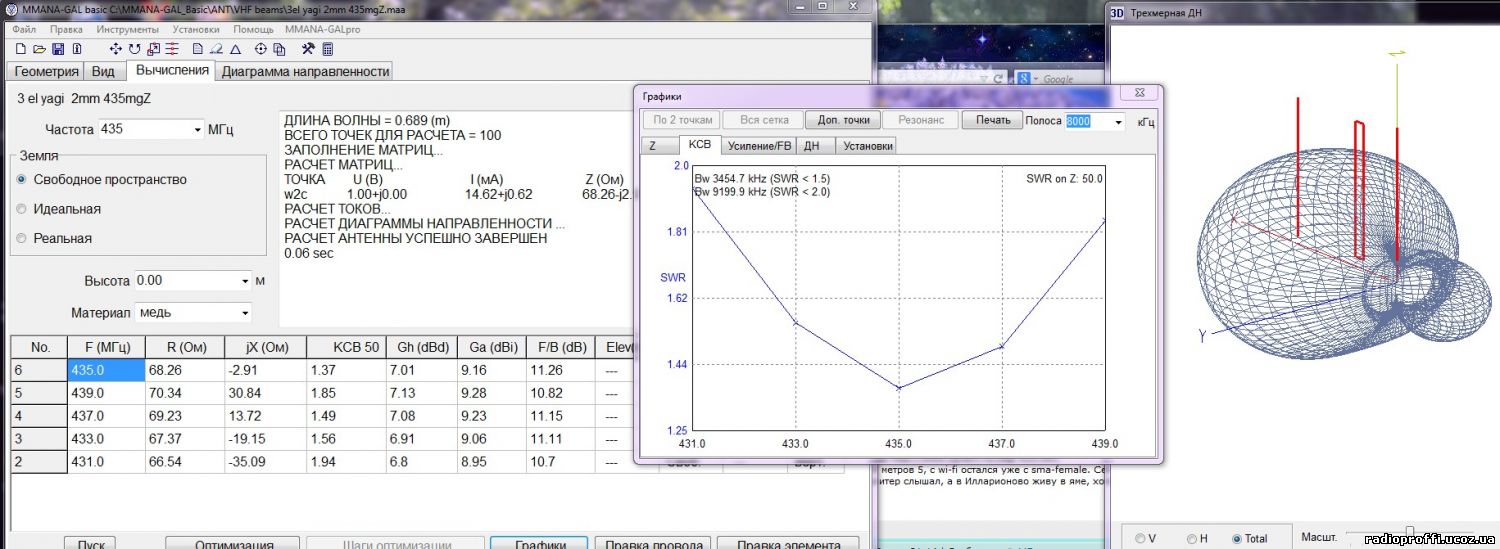Open the Материал медь dropdown
The image size is (1500, 549).
pyautogui.click(x=246, y=313)
